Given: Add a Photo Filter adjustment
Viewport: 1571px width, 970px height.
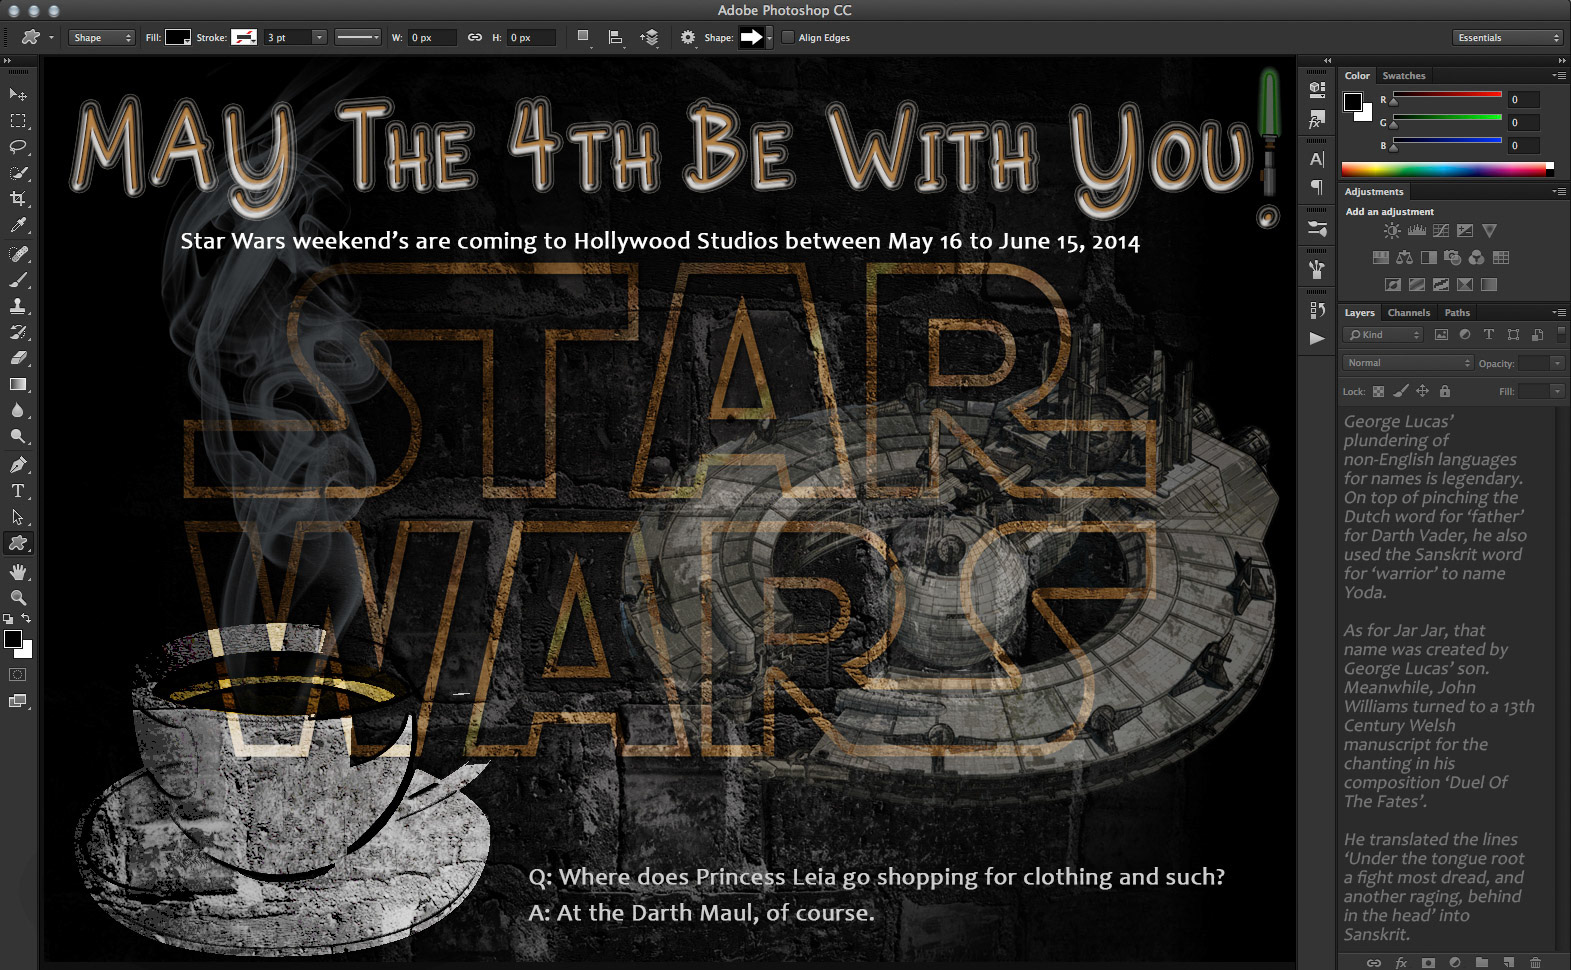Looking at the screenshot, I should [1453, 258].
